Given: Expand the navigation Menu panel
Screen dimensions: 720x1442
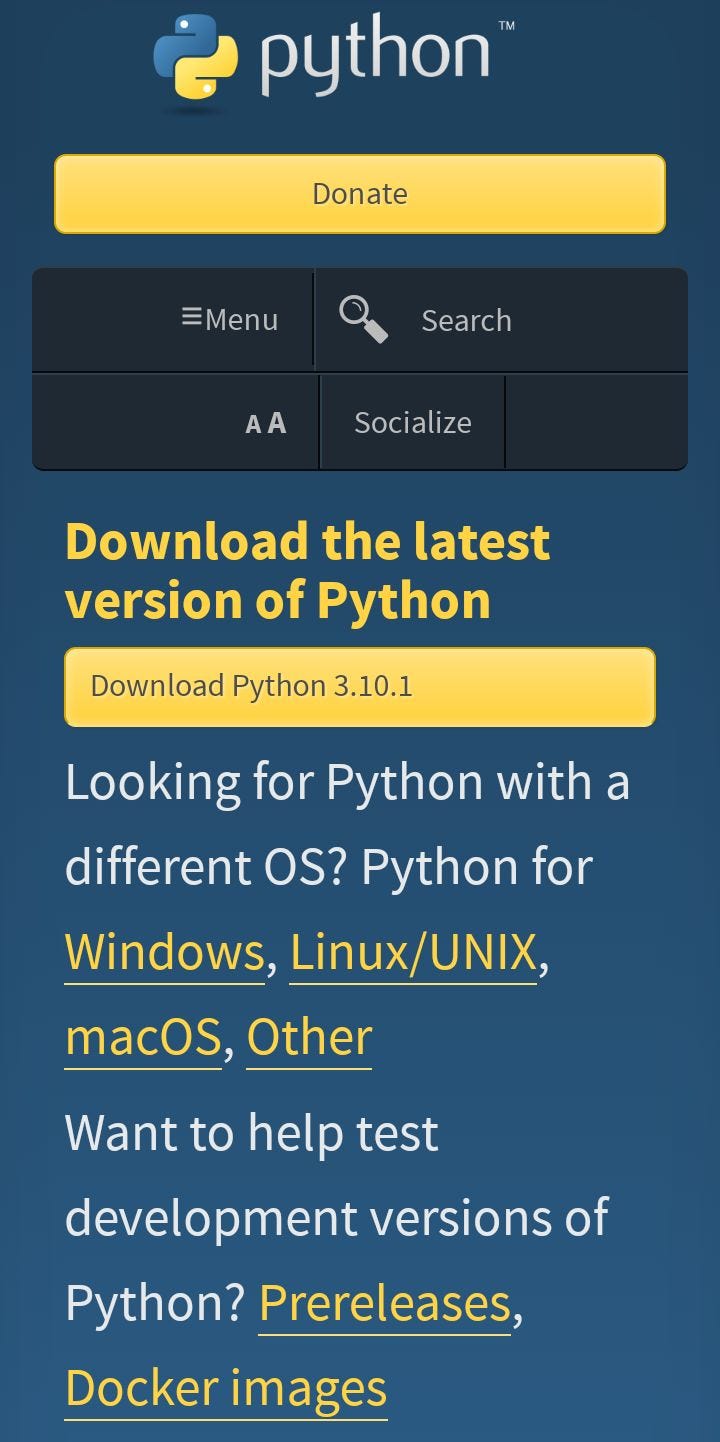Looking at the screenshot, I should (230, 319).
